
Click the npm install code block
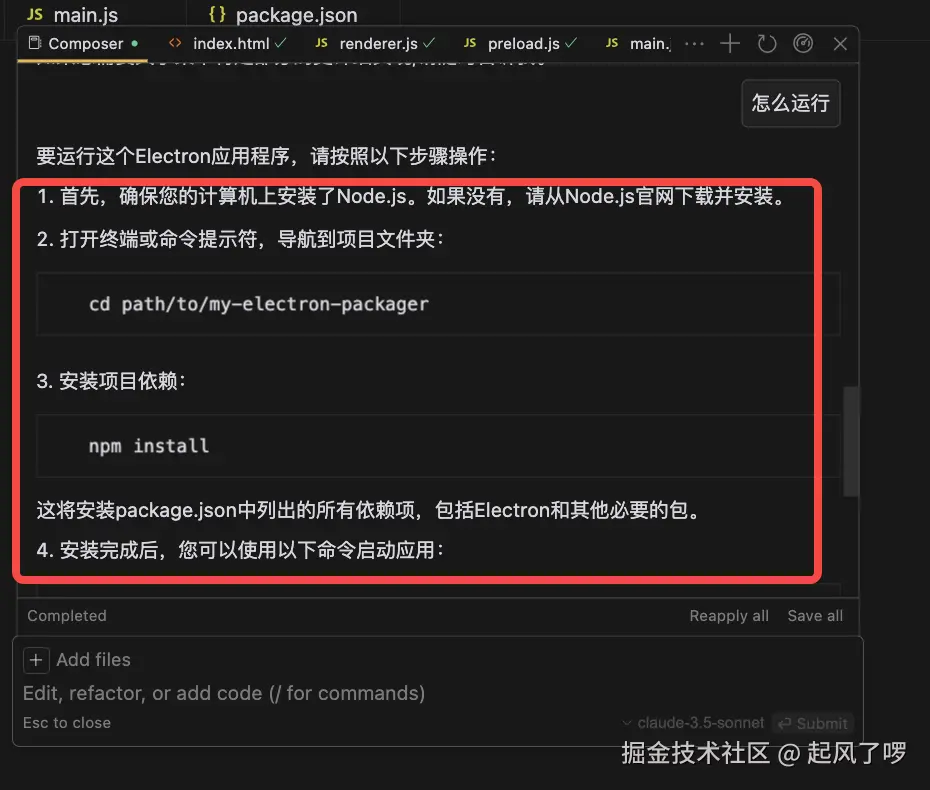[x=438, y=446]
